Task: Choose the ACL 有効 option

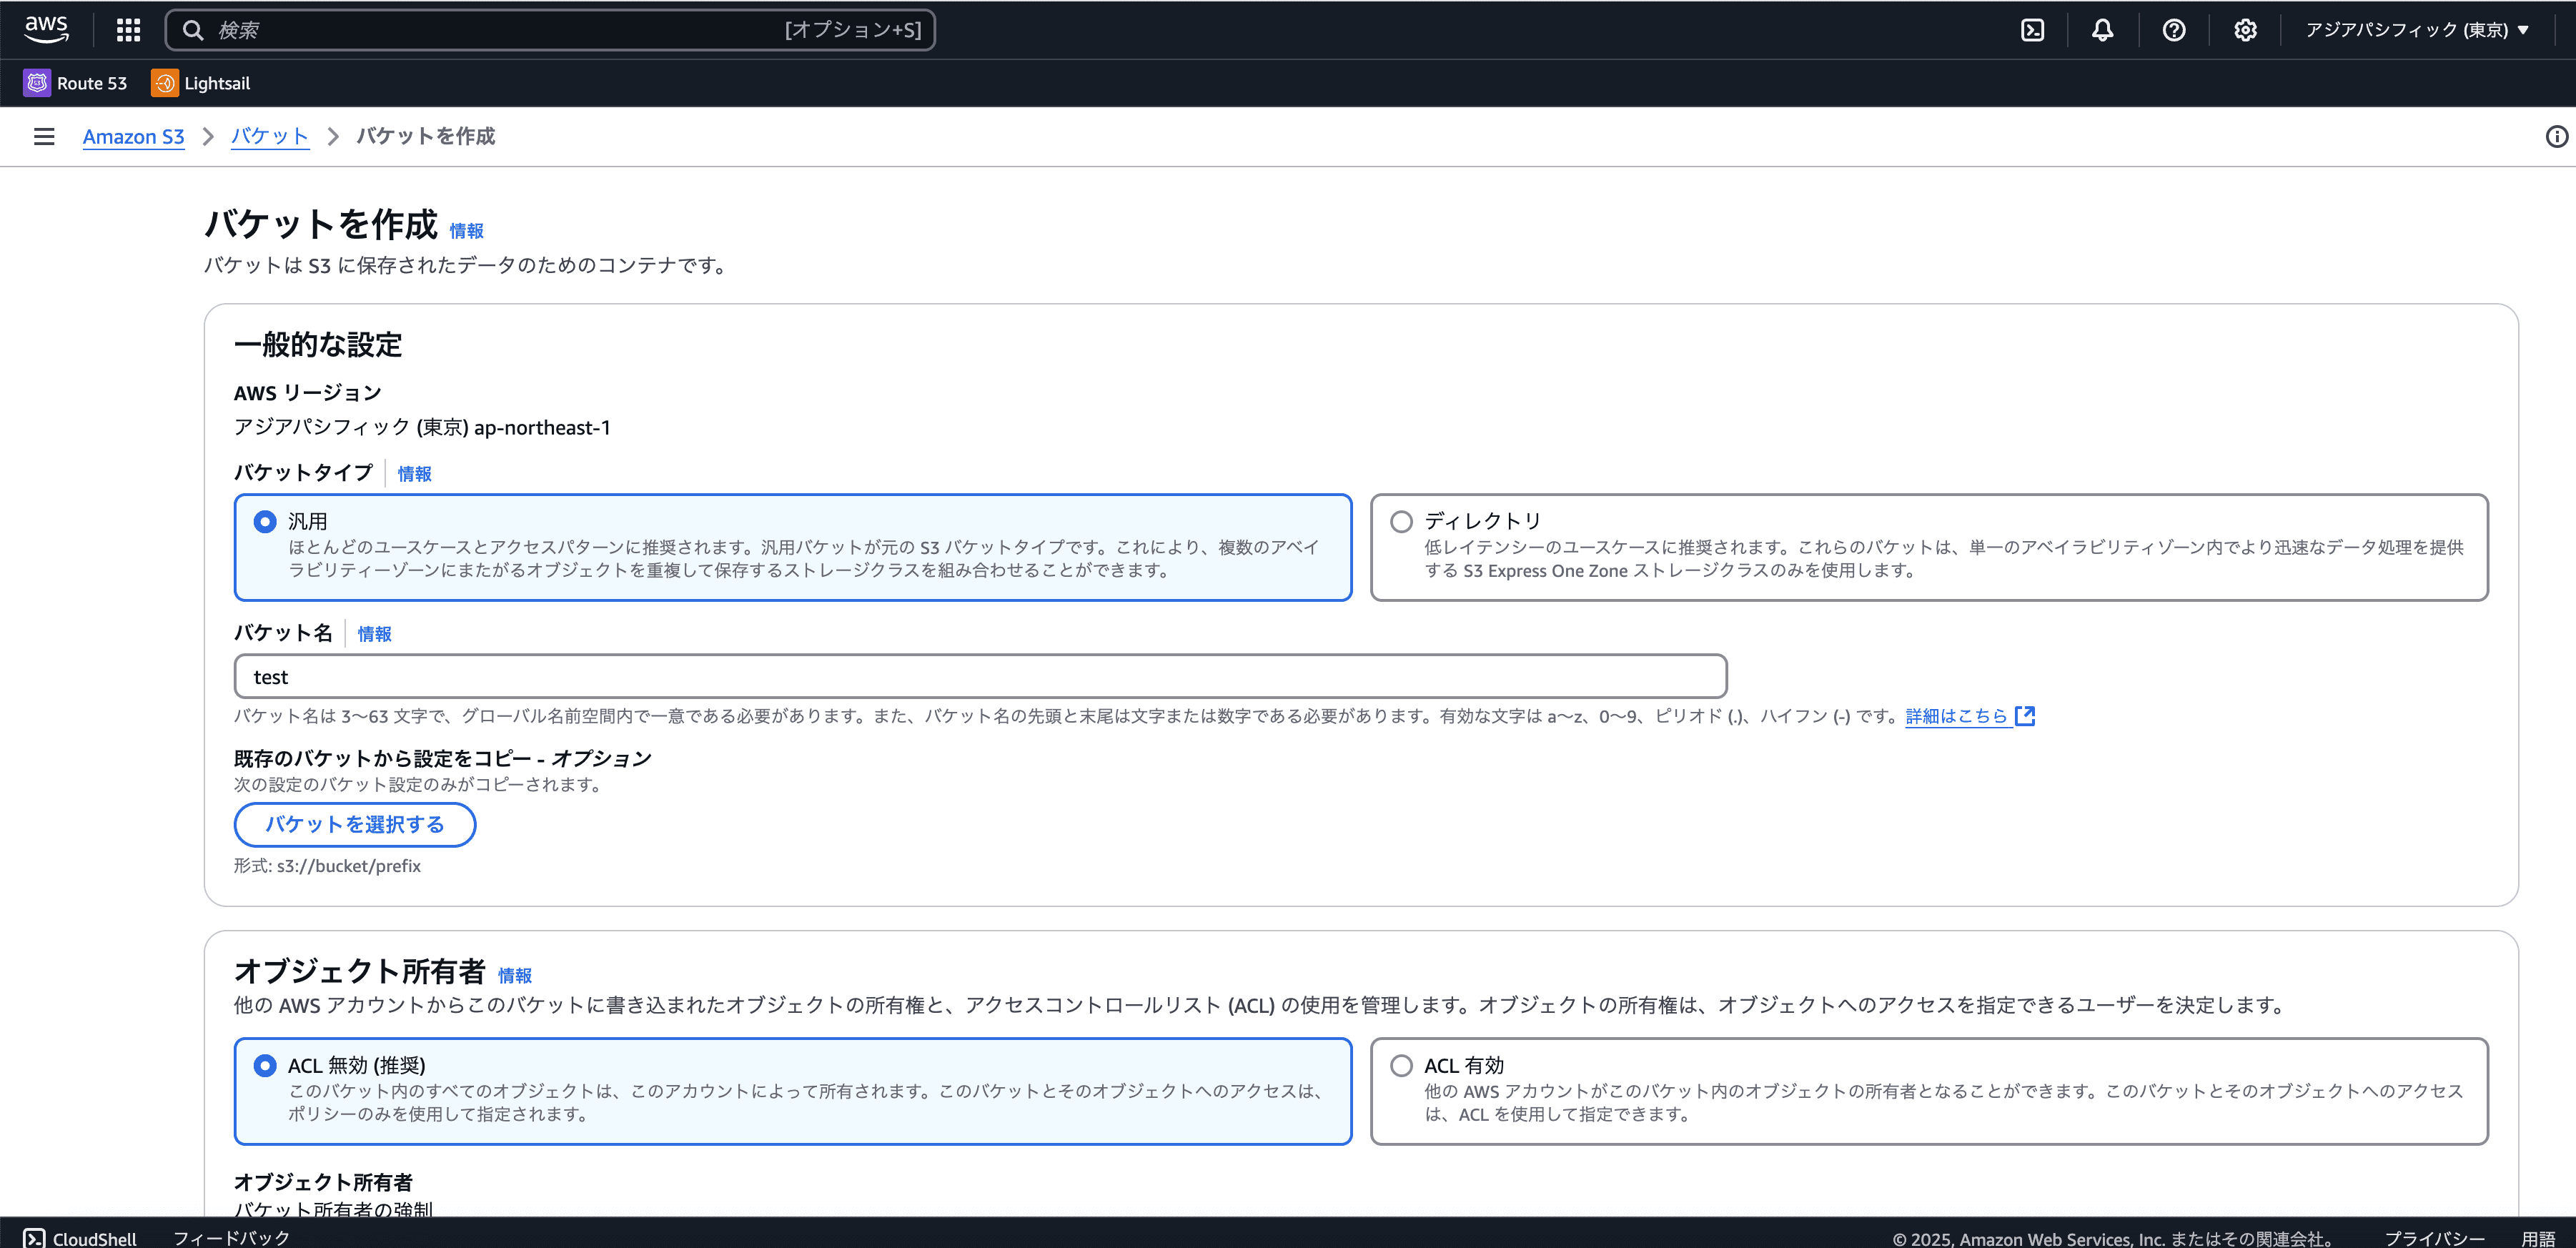Action: click(1401, 1065)
